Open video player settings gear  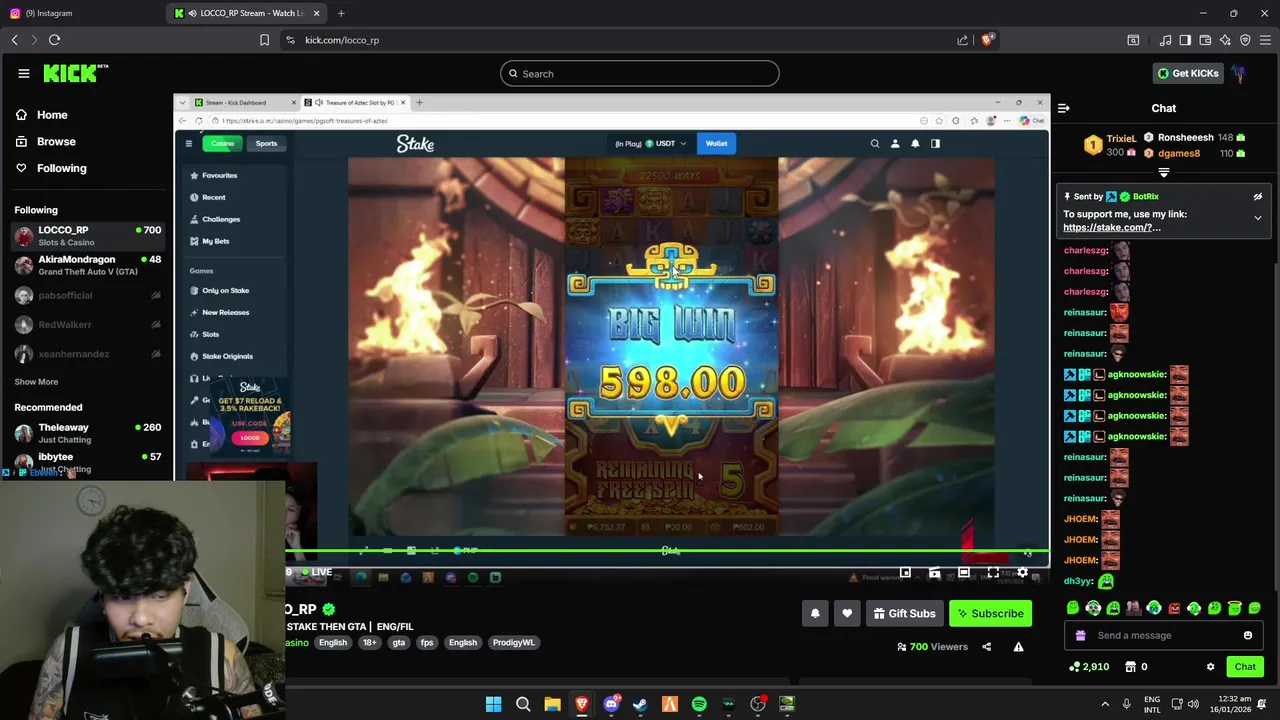[1022, 573]
